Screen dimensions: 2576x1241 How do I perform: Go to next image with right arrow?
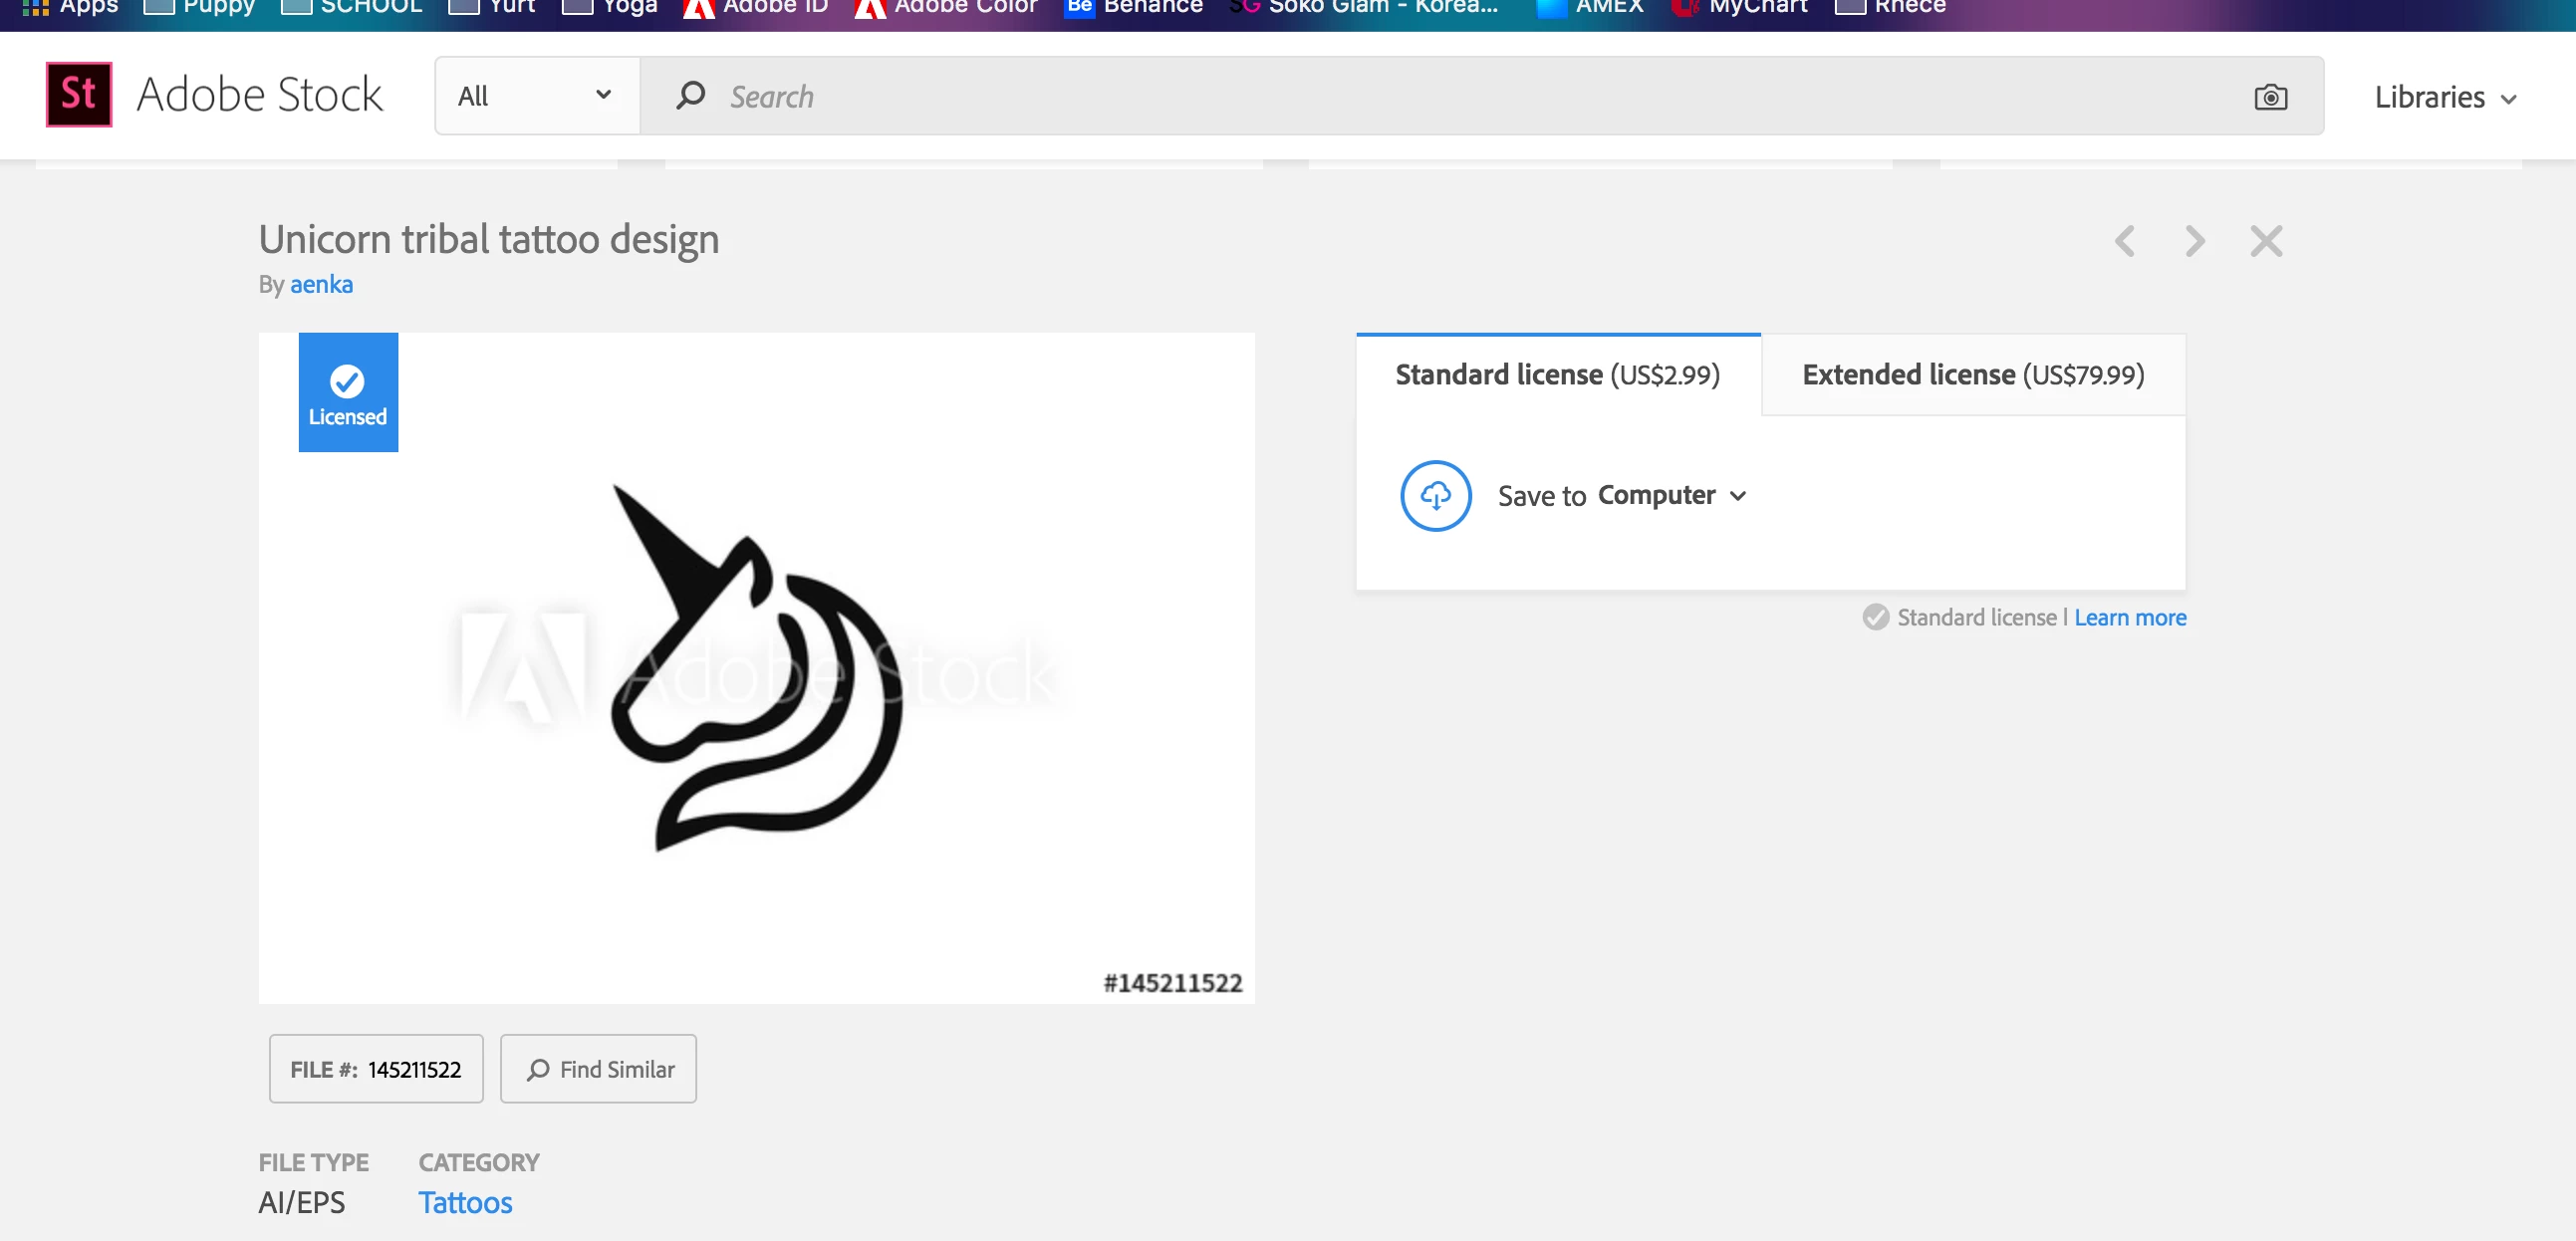2195,241
